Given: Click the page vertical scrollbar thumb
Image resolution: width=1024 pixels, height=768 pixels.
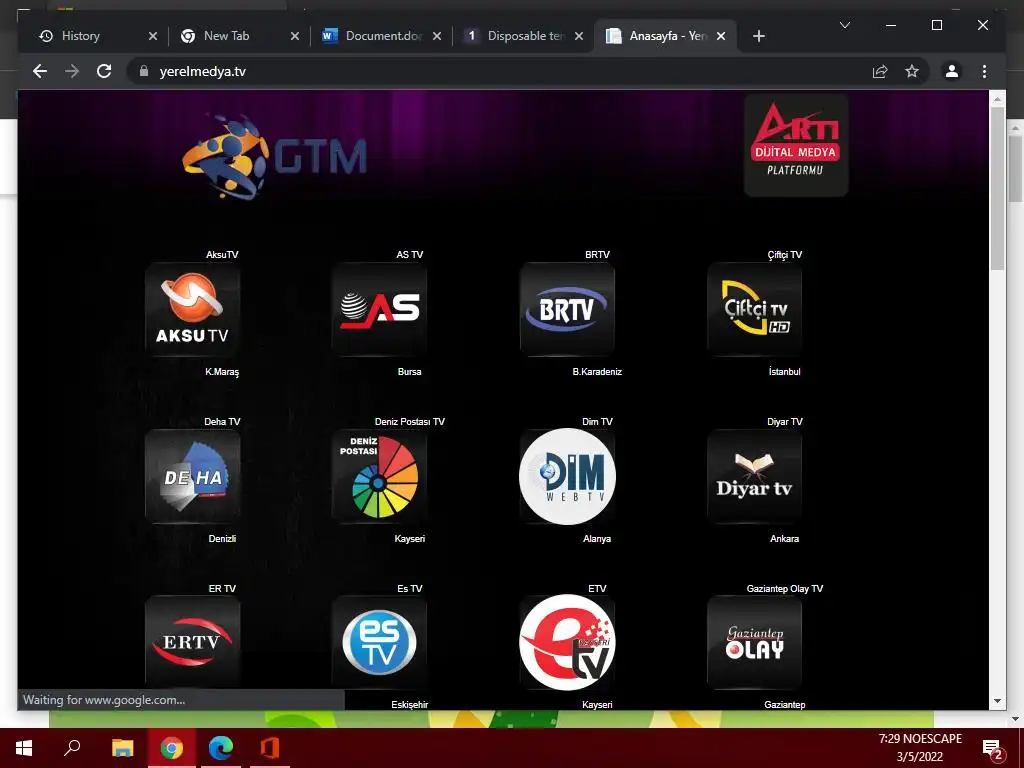Looking at the screenshot, I should tap(997, 188).
